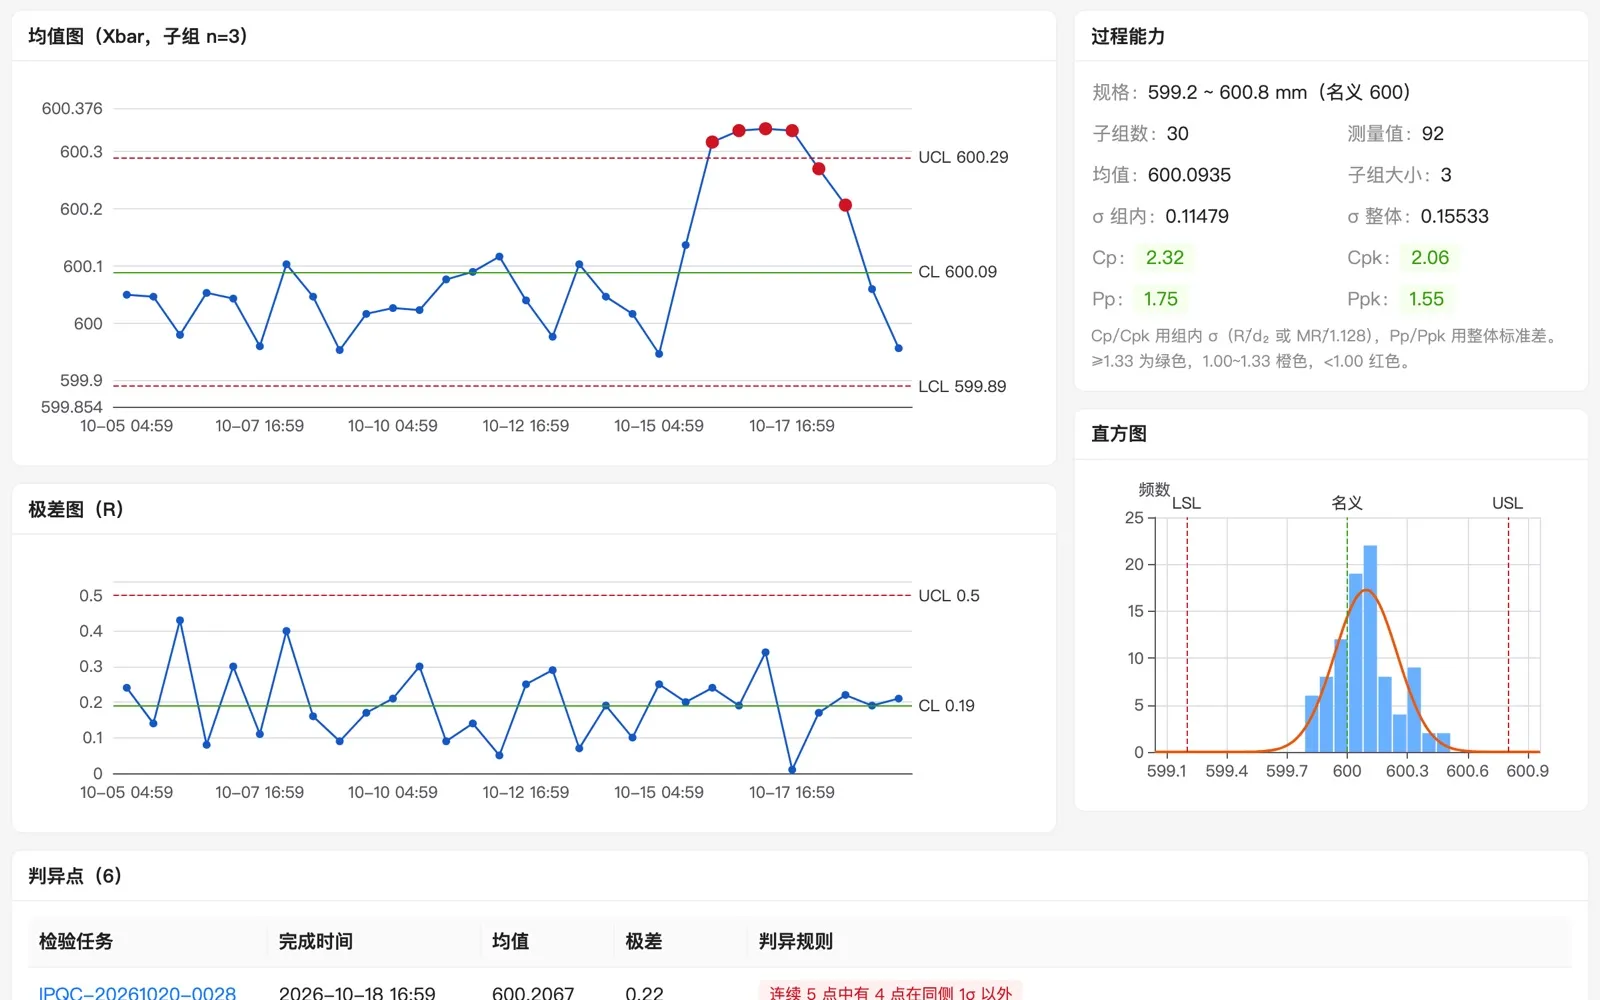This screenshot has height=1000, width=1600.
Task: Click the green Cp value 2.32
Action: pyautogui.click(x=1164, y=258)
